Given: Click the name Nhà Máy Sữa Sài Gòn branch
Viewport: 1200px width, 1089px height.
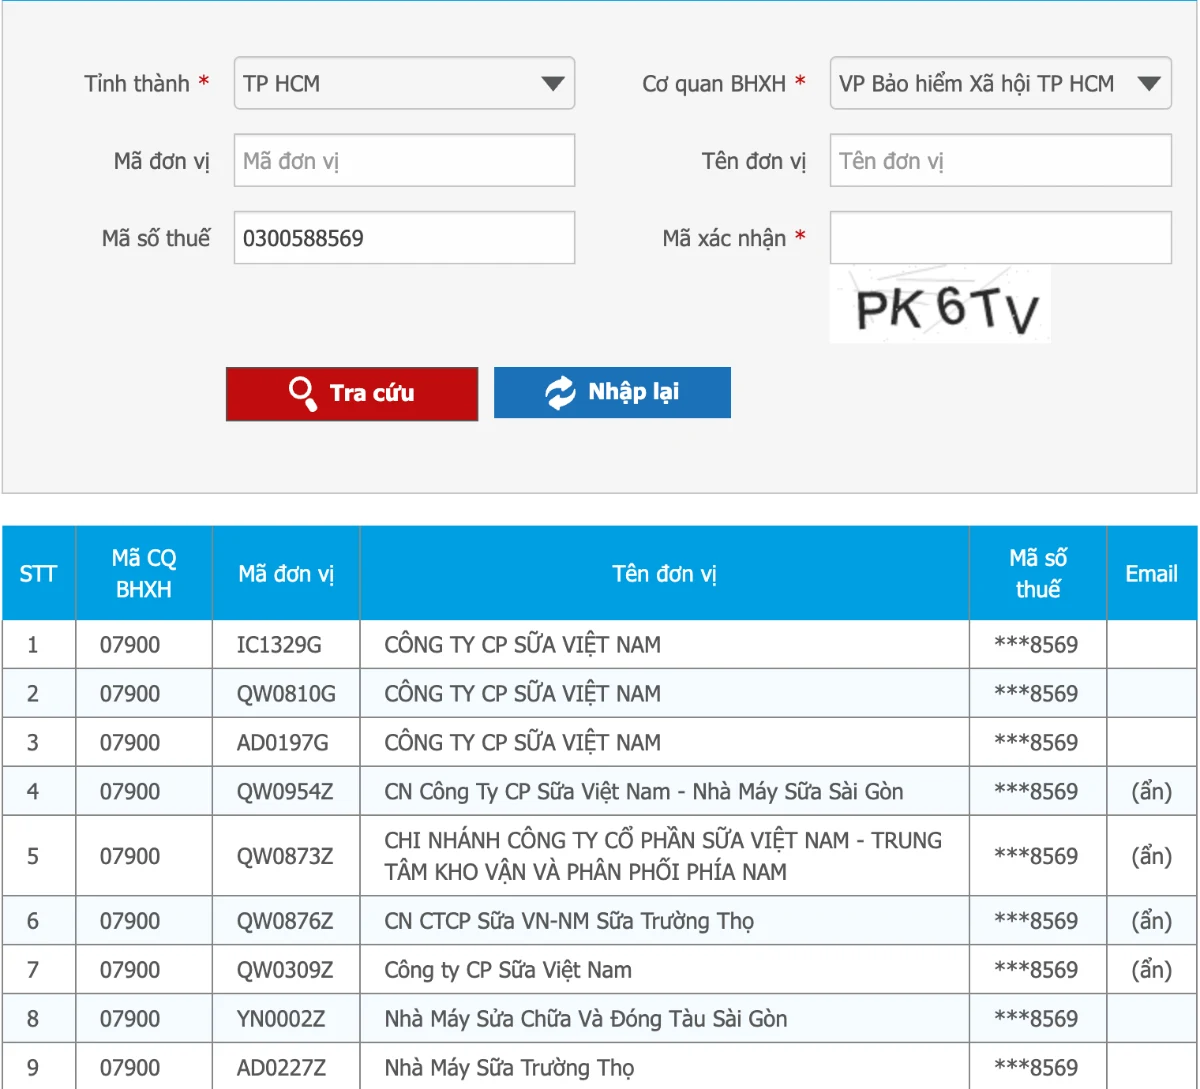Looking at the screenshot, I should (x=644, y=792).
